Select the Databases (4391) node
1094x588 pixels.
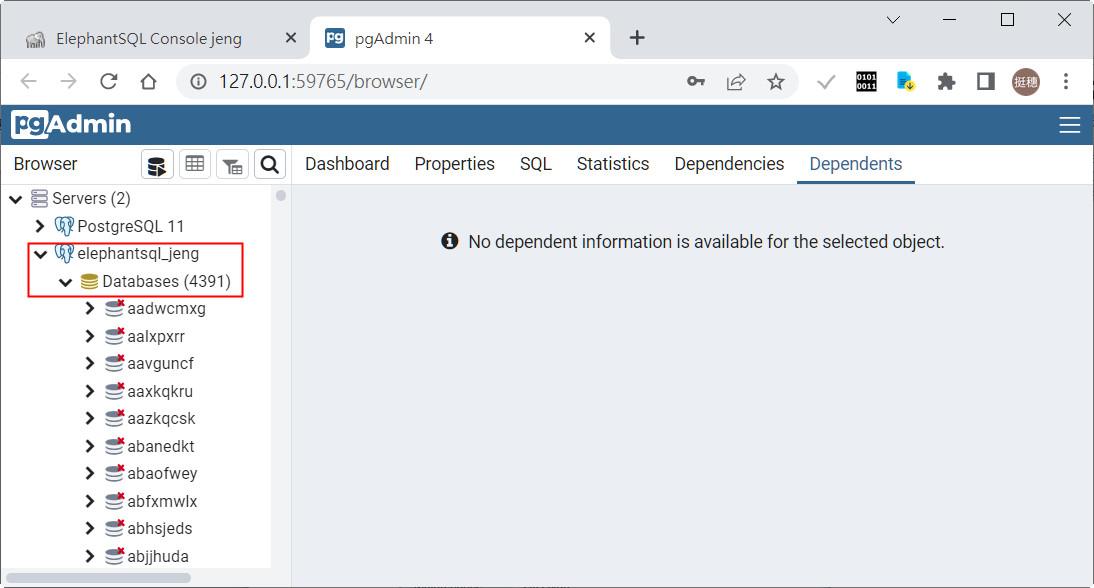pyautogui.click(x=166, y=282)
